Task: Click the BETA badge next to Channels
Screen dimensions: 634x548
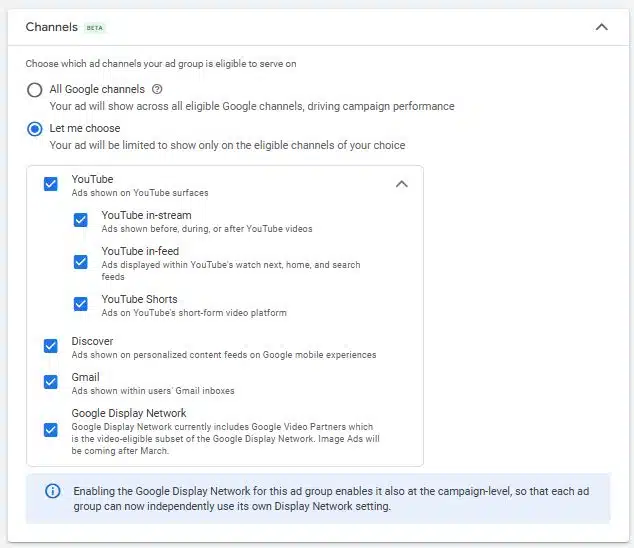Action: pos(95,28)
